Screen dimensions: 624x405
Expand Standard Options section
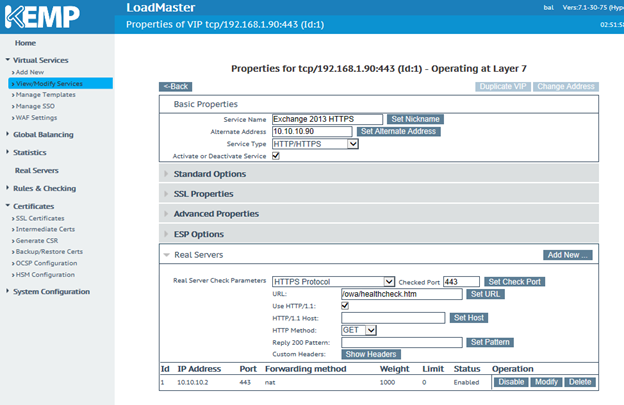379,174
